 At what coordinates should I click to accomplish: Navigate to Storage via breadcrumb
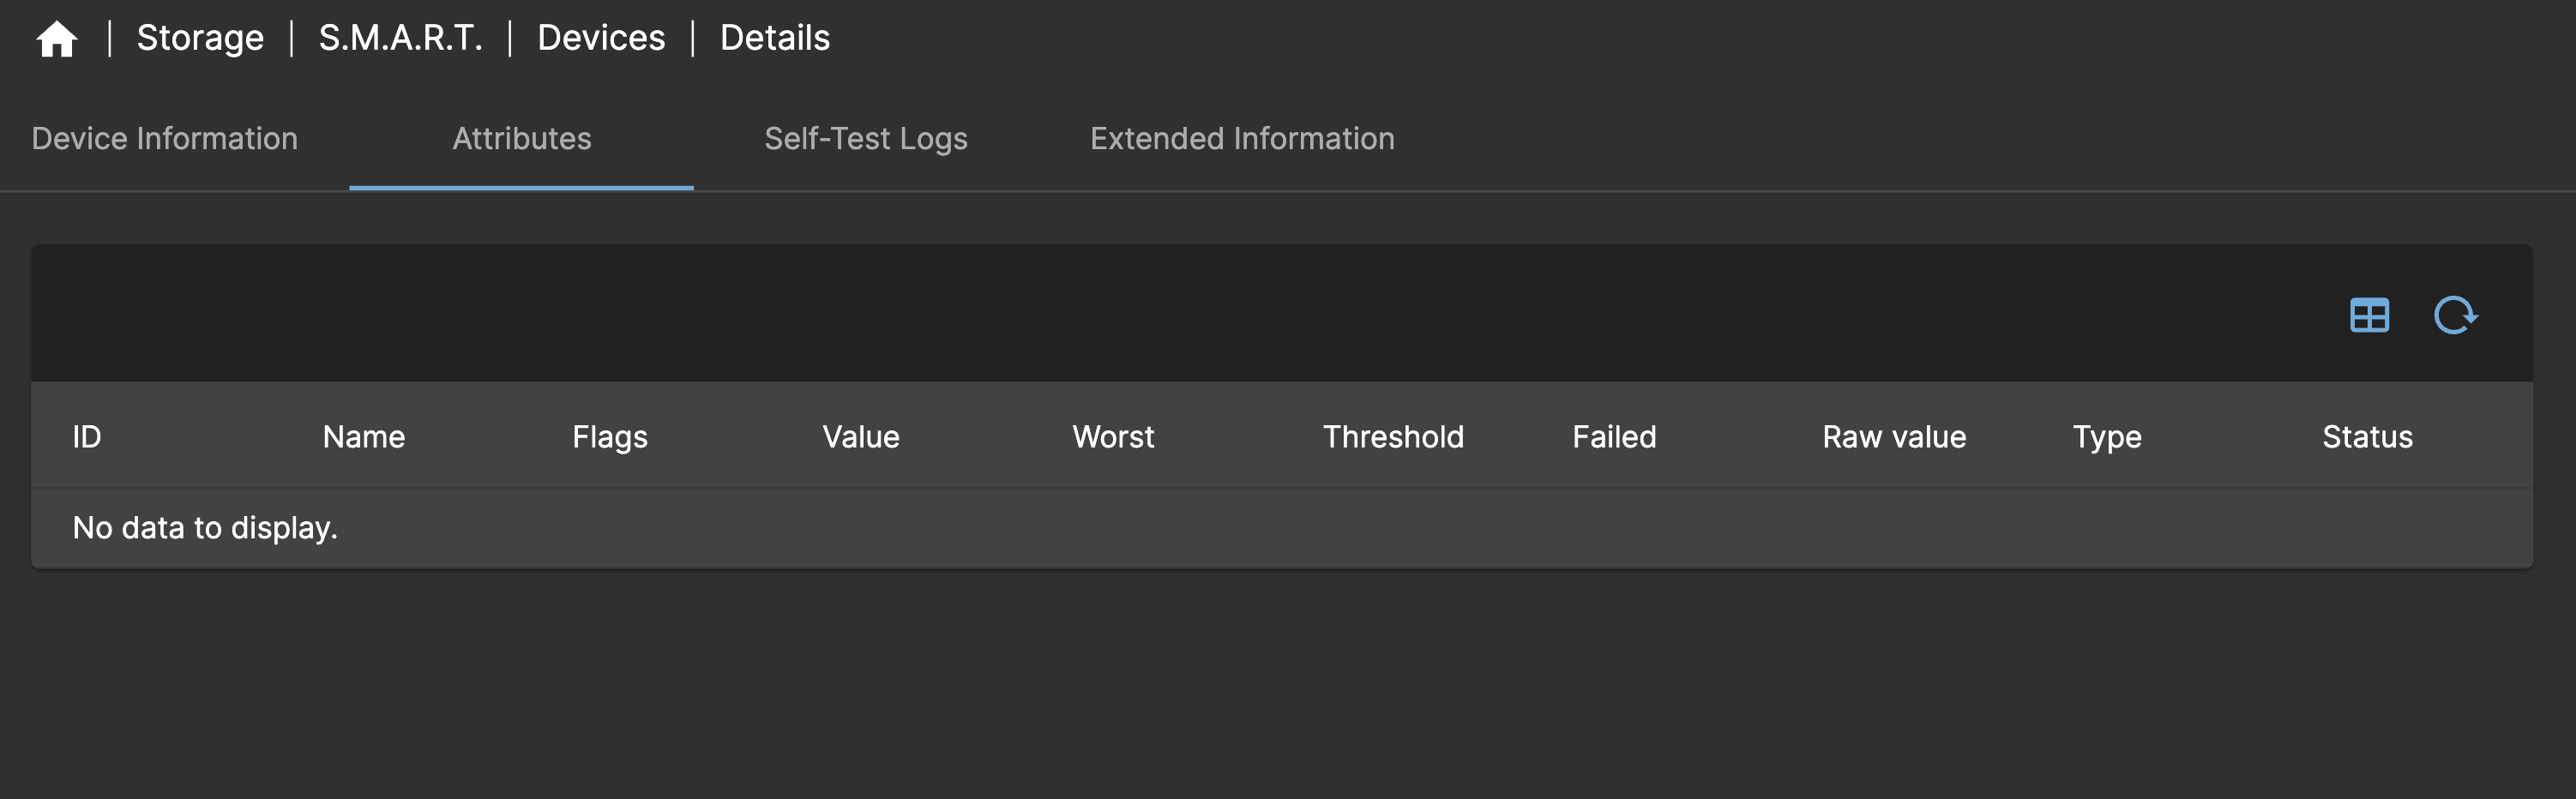click(199, 38)
